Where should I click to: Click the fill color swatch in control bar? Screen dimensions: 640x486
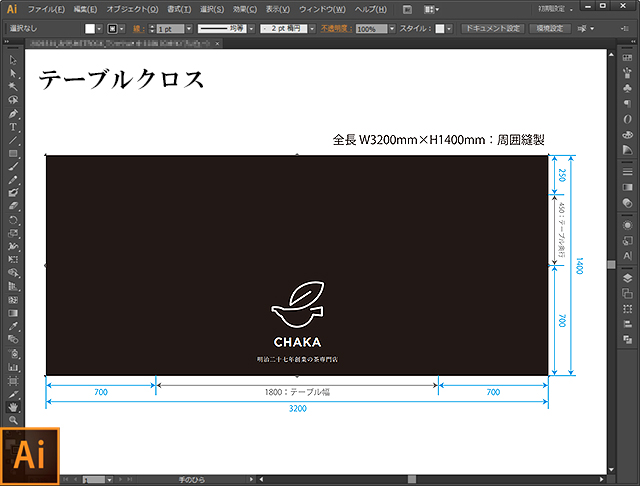tap(89, 29)
